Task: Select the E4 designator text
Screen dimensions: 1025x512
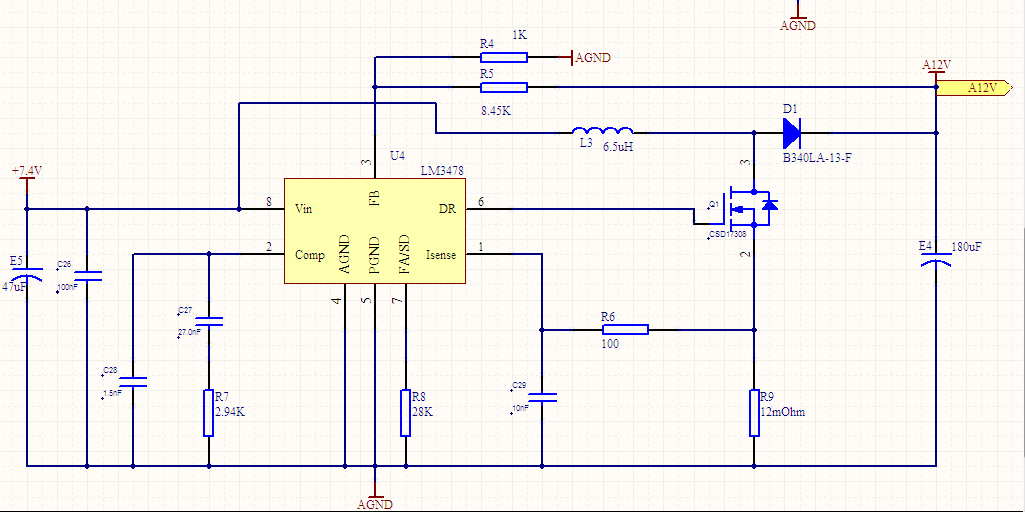Action: 926,246
